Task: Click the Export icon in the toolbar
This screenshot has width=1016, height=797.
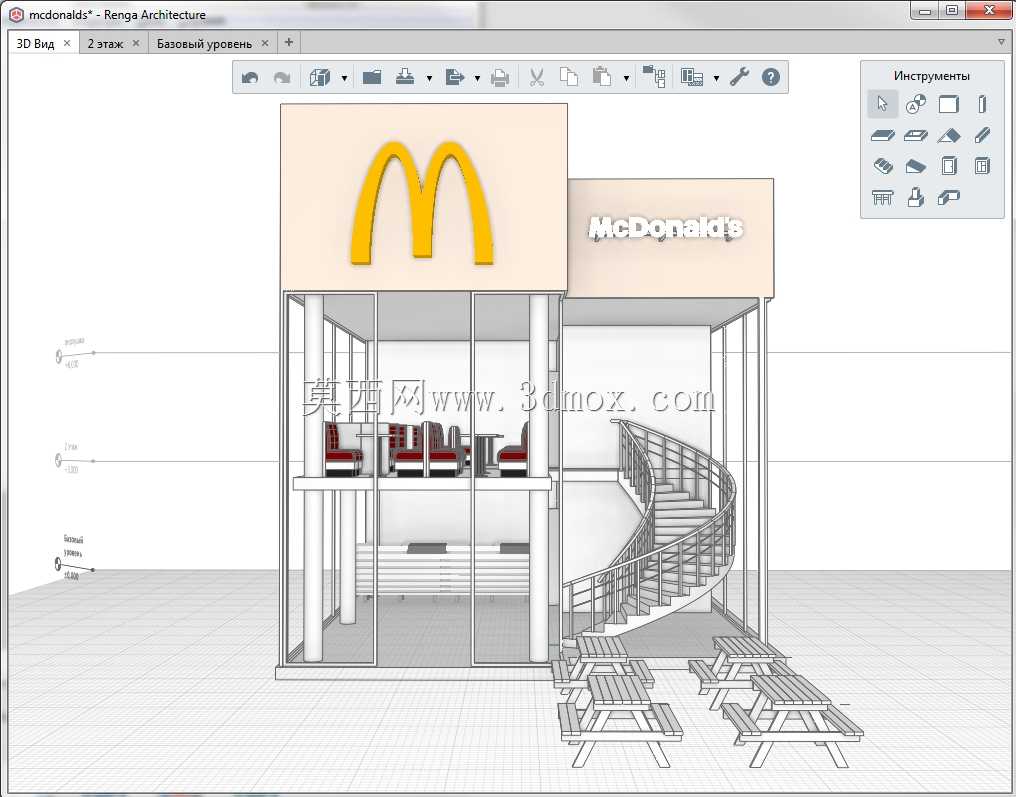Action: tap(455, 77)
